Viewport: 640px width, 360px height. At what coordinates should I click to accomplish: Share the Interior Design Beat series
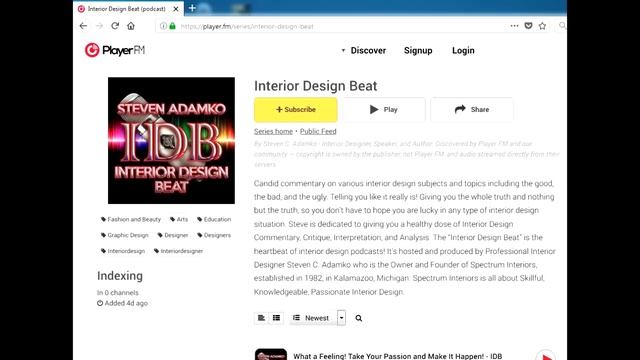(x=472, y=109)
